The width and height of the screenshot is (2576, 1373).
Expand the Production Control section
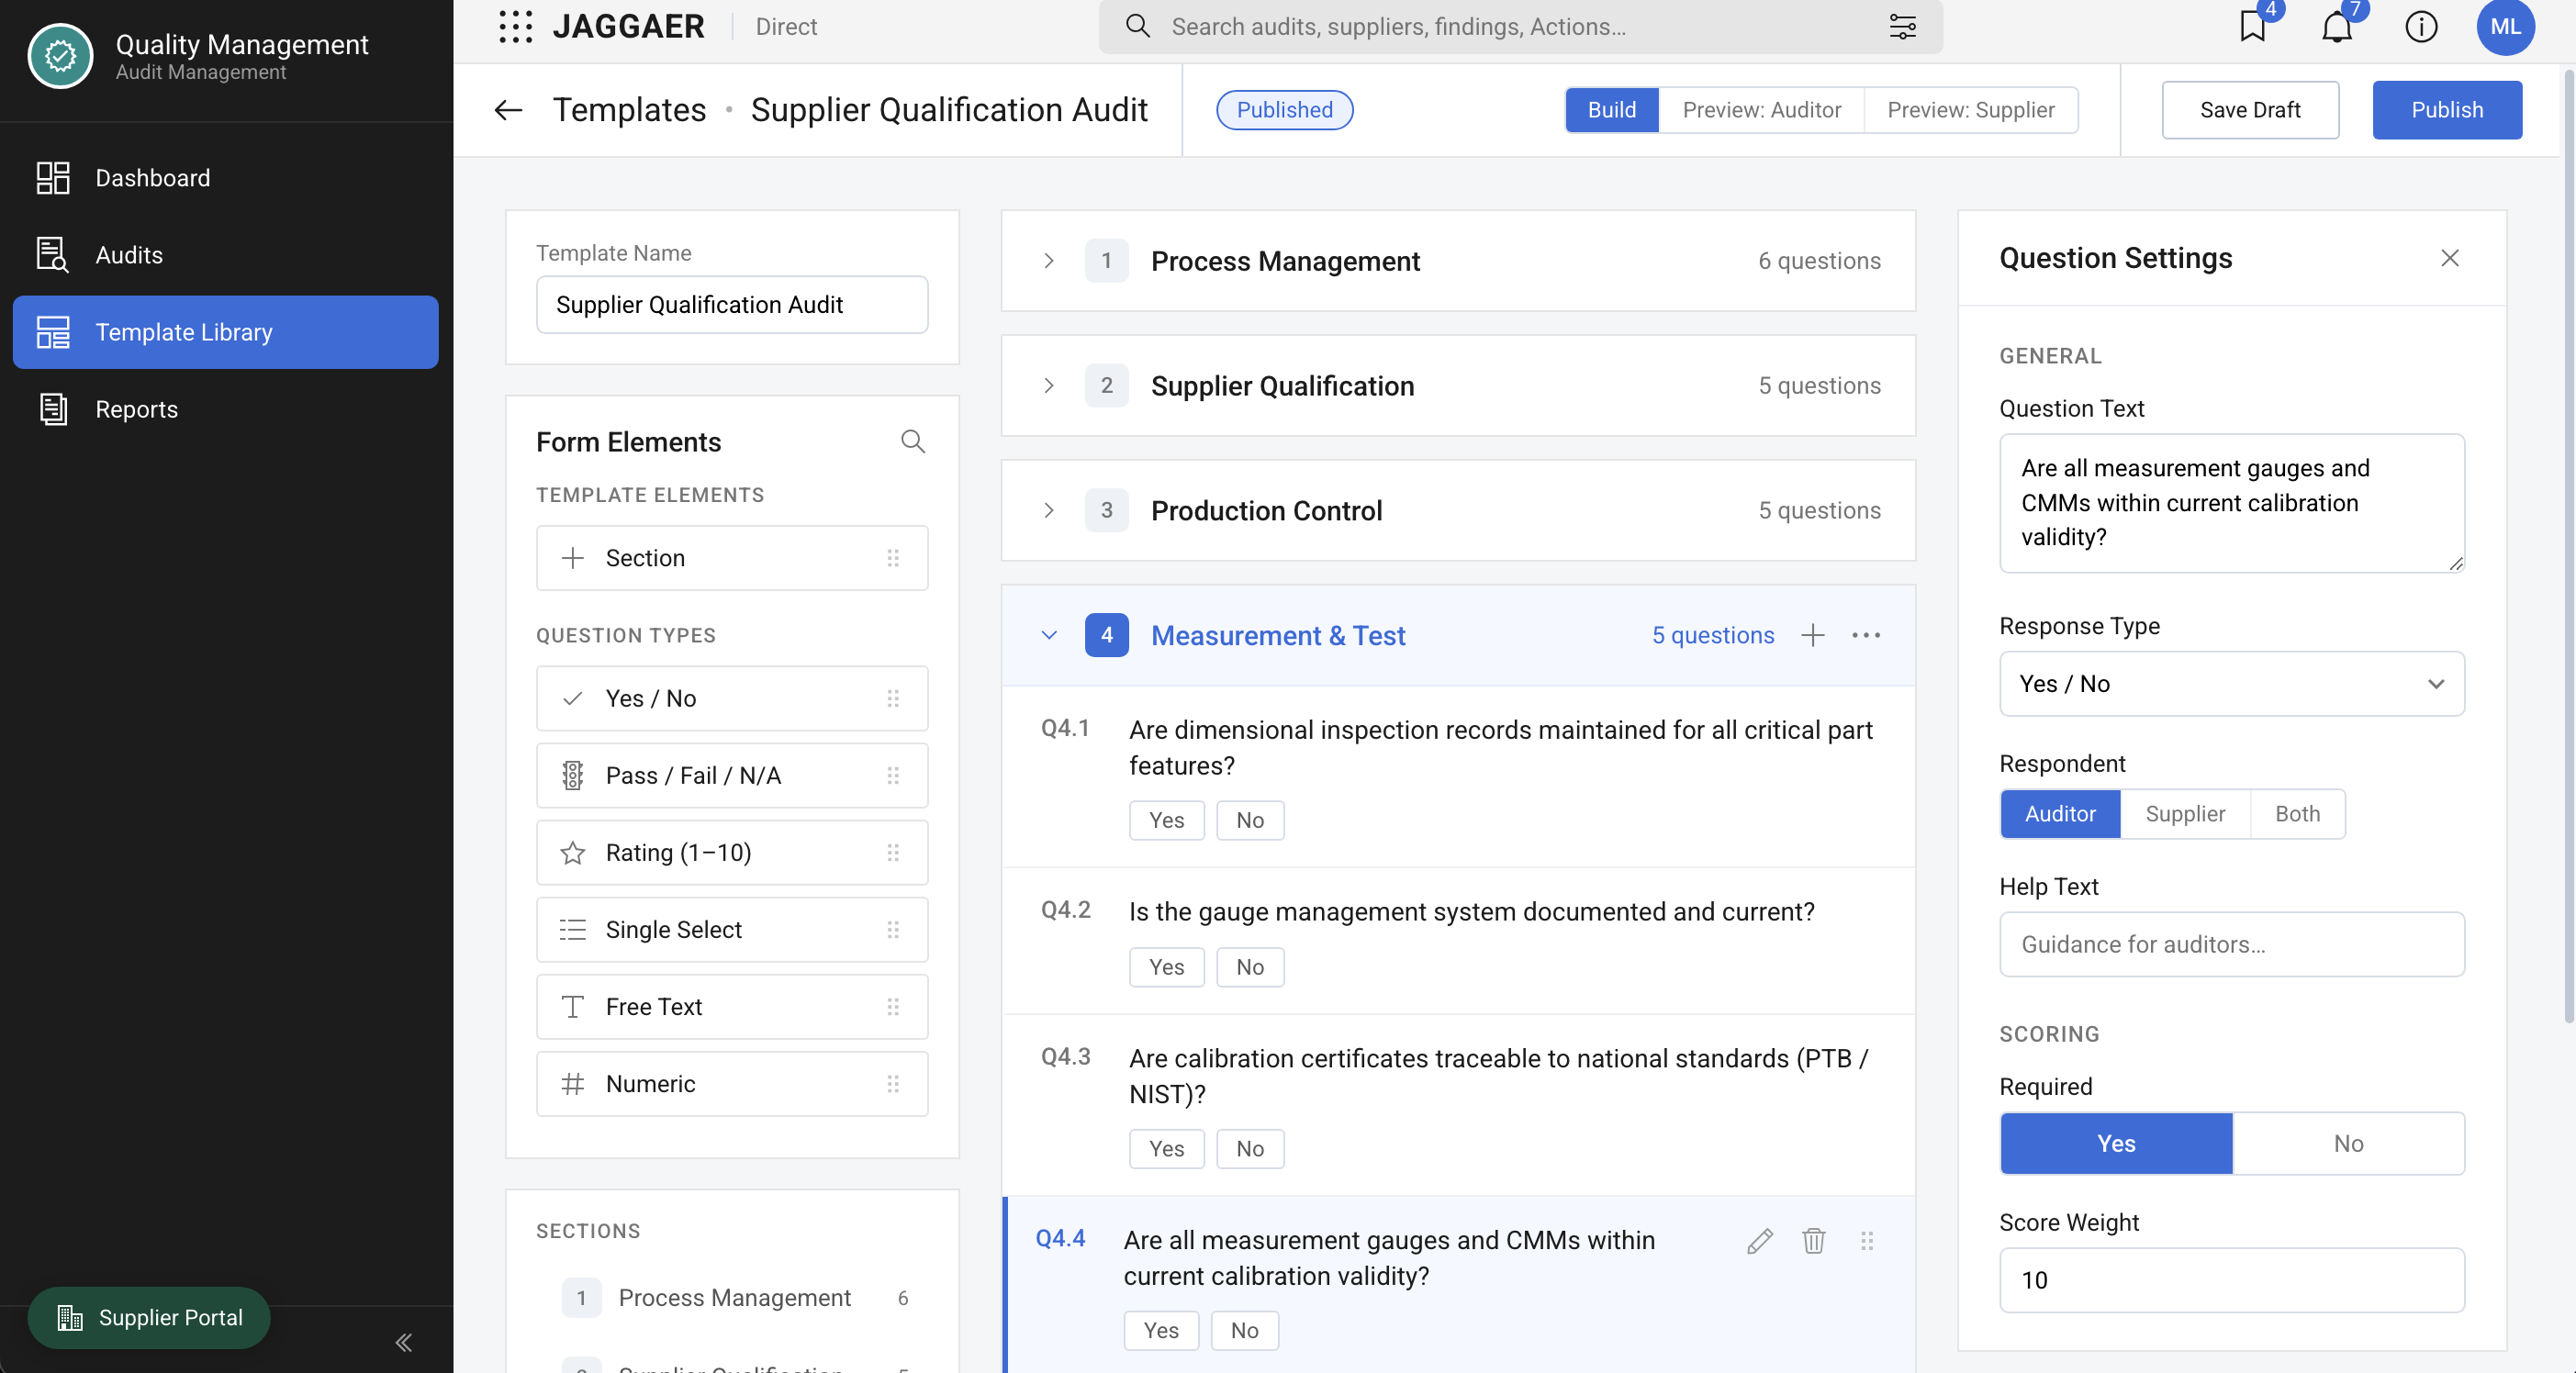click(x=1048, y=511)
